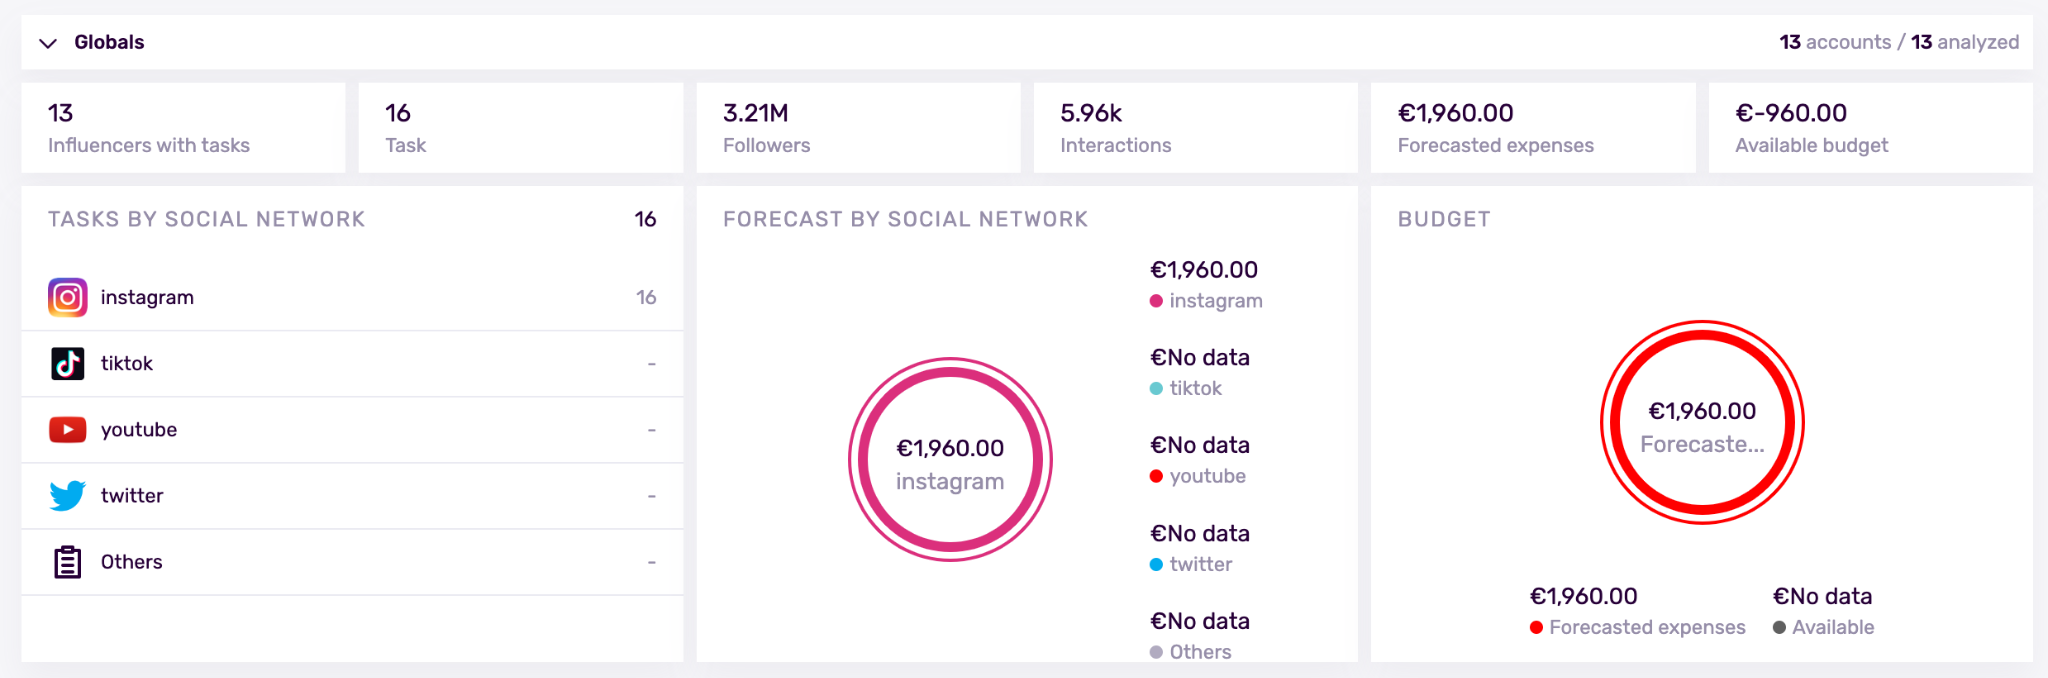Click the Twitter bird icon
The height and width of the screenshot is (678, 2048).
[68, 496]
